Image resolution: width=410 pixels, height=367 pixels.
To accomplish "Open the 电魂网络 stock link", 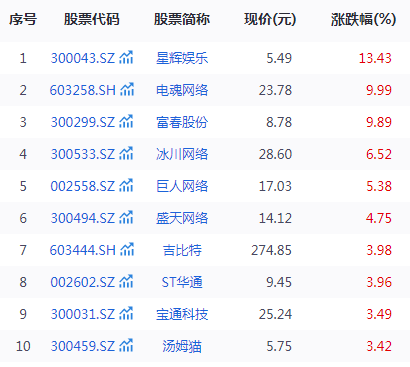I will 182,90.
